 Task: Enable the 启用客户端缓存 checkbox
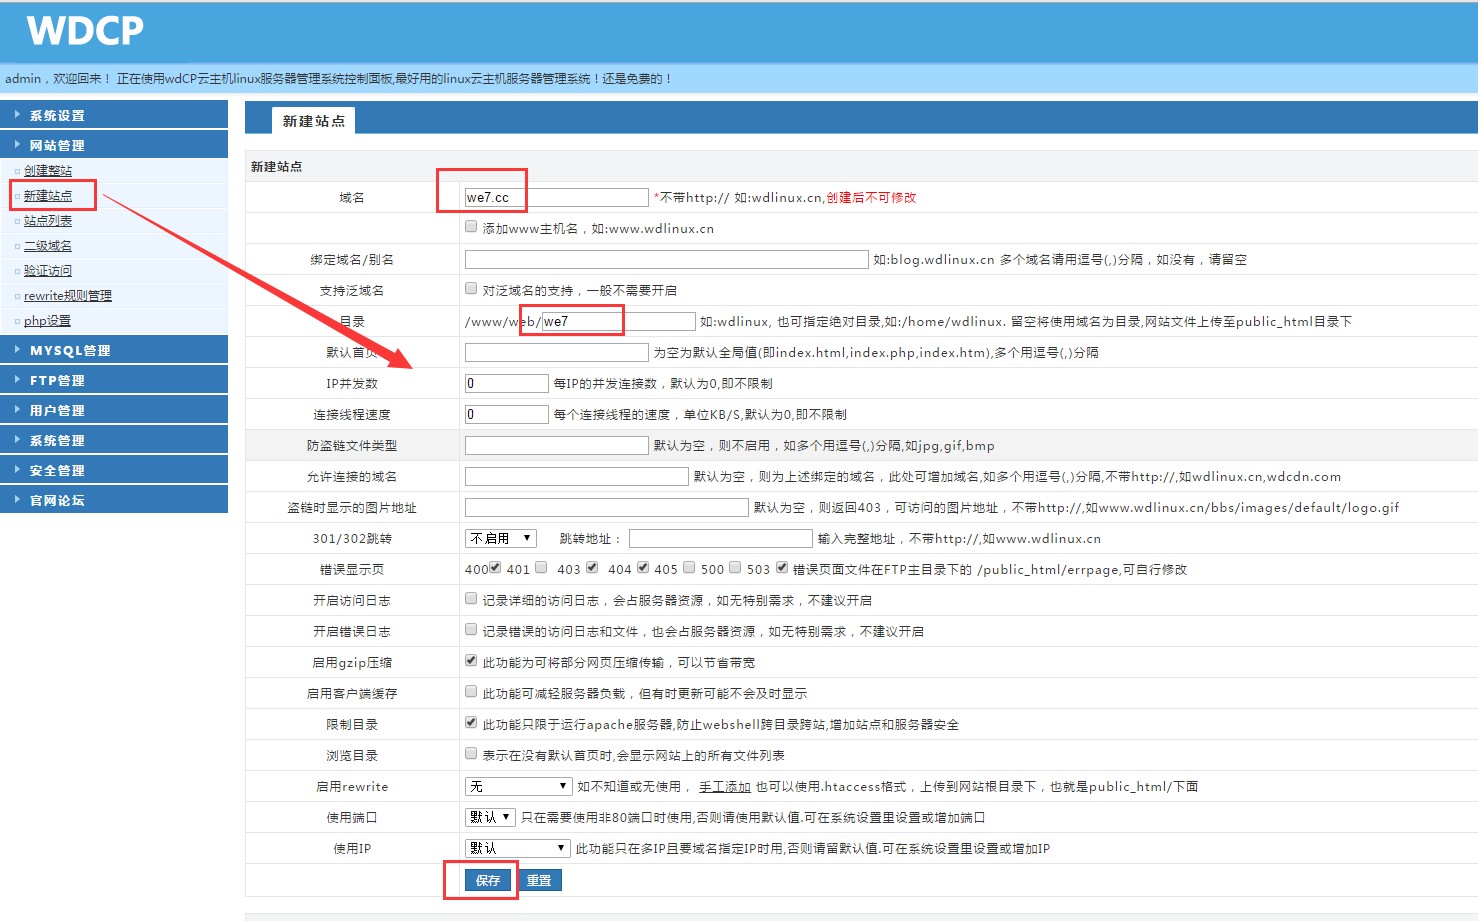pos(471,692)
